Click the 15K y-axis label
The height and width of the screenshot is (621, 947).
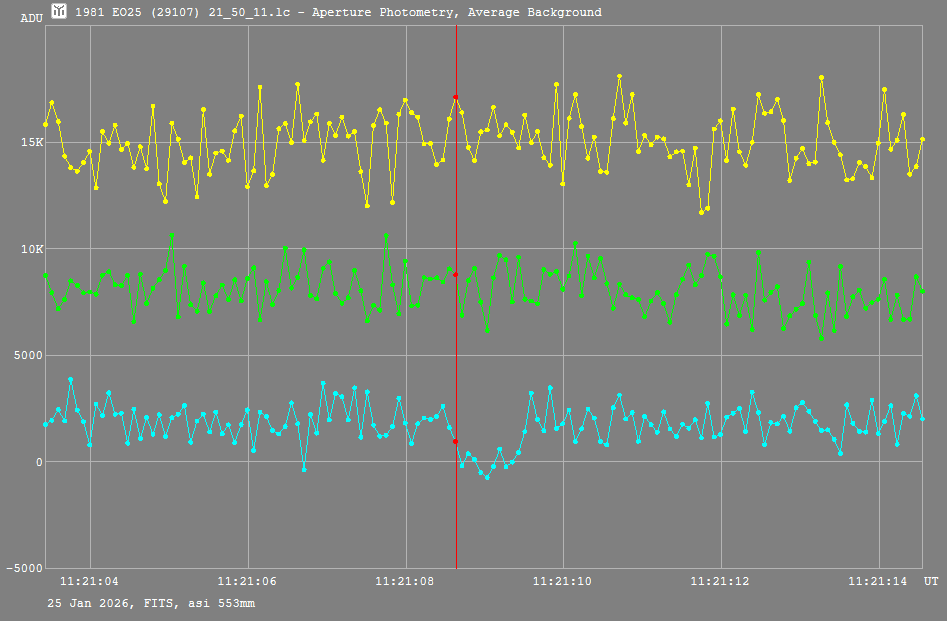click(33, 143)
